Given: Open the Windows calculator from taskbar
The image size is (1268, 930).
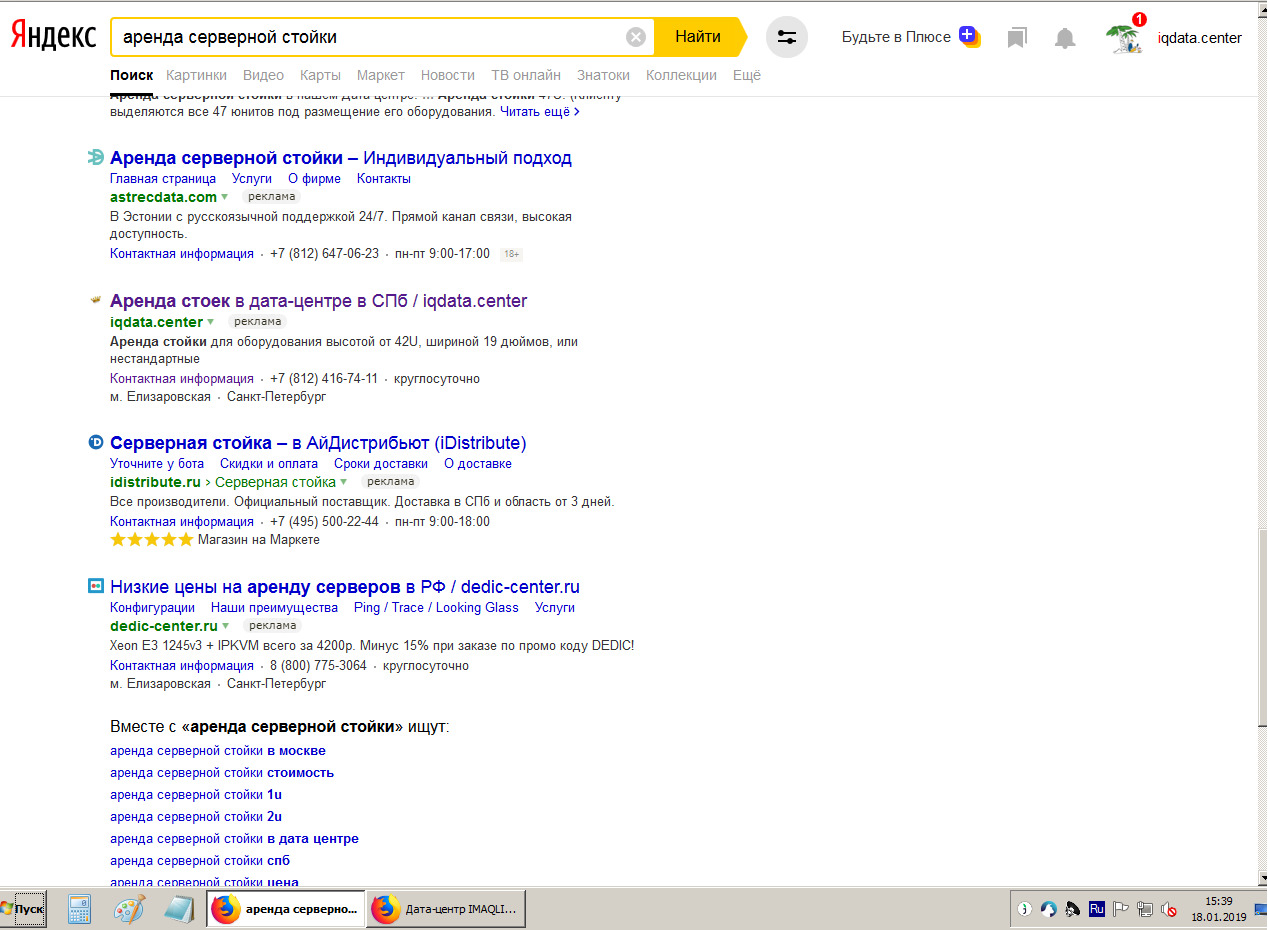Looking at the screenshot, I should click(x=79, y=909).
